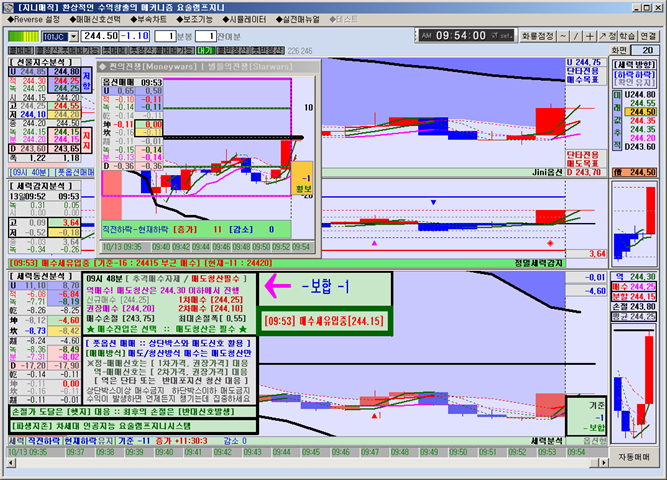Select the tilde curve drawing tool
This screenshot has width=667, height=480.
[563, 37]
